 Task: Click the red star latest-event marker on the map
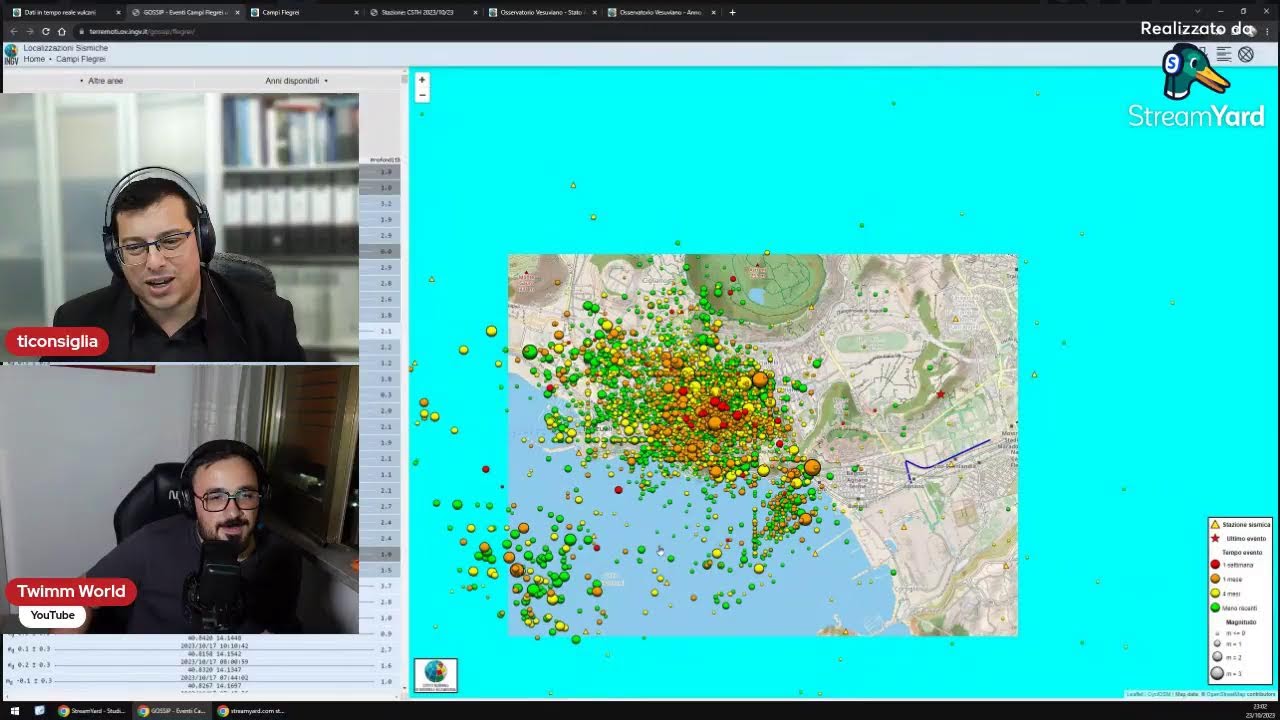pos(941,395)
